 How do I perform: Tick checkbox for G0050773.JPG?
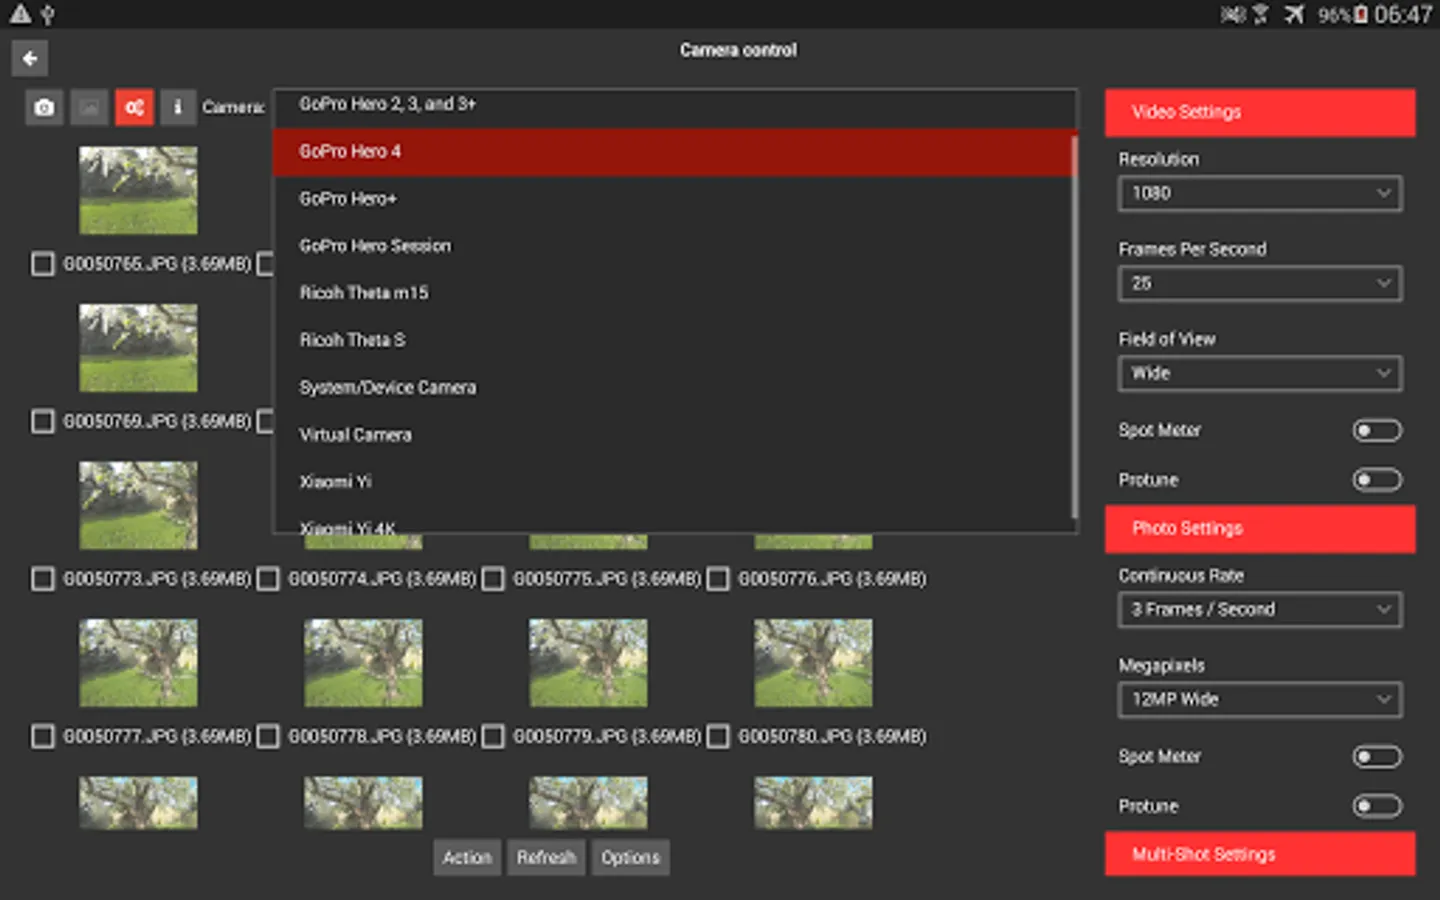[42, 579]
